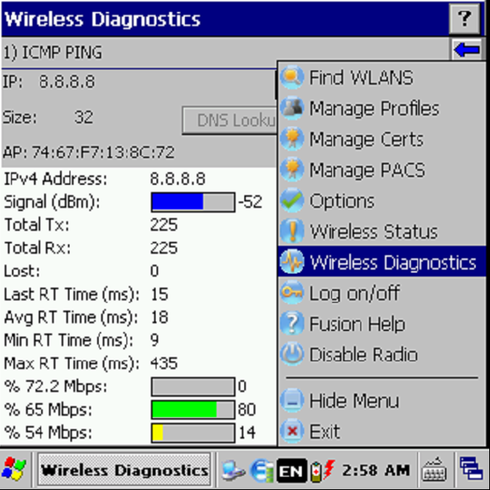Click Last RT Time value 15
This screenshot has width=490, height=490.
click(159, 294)
